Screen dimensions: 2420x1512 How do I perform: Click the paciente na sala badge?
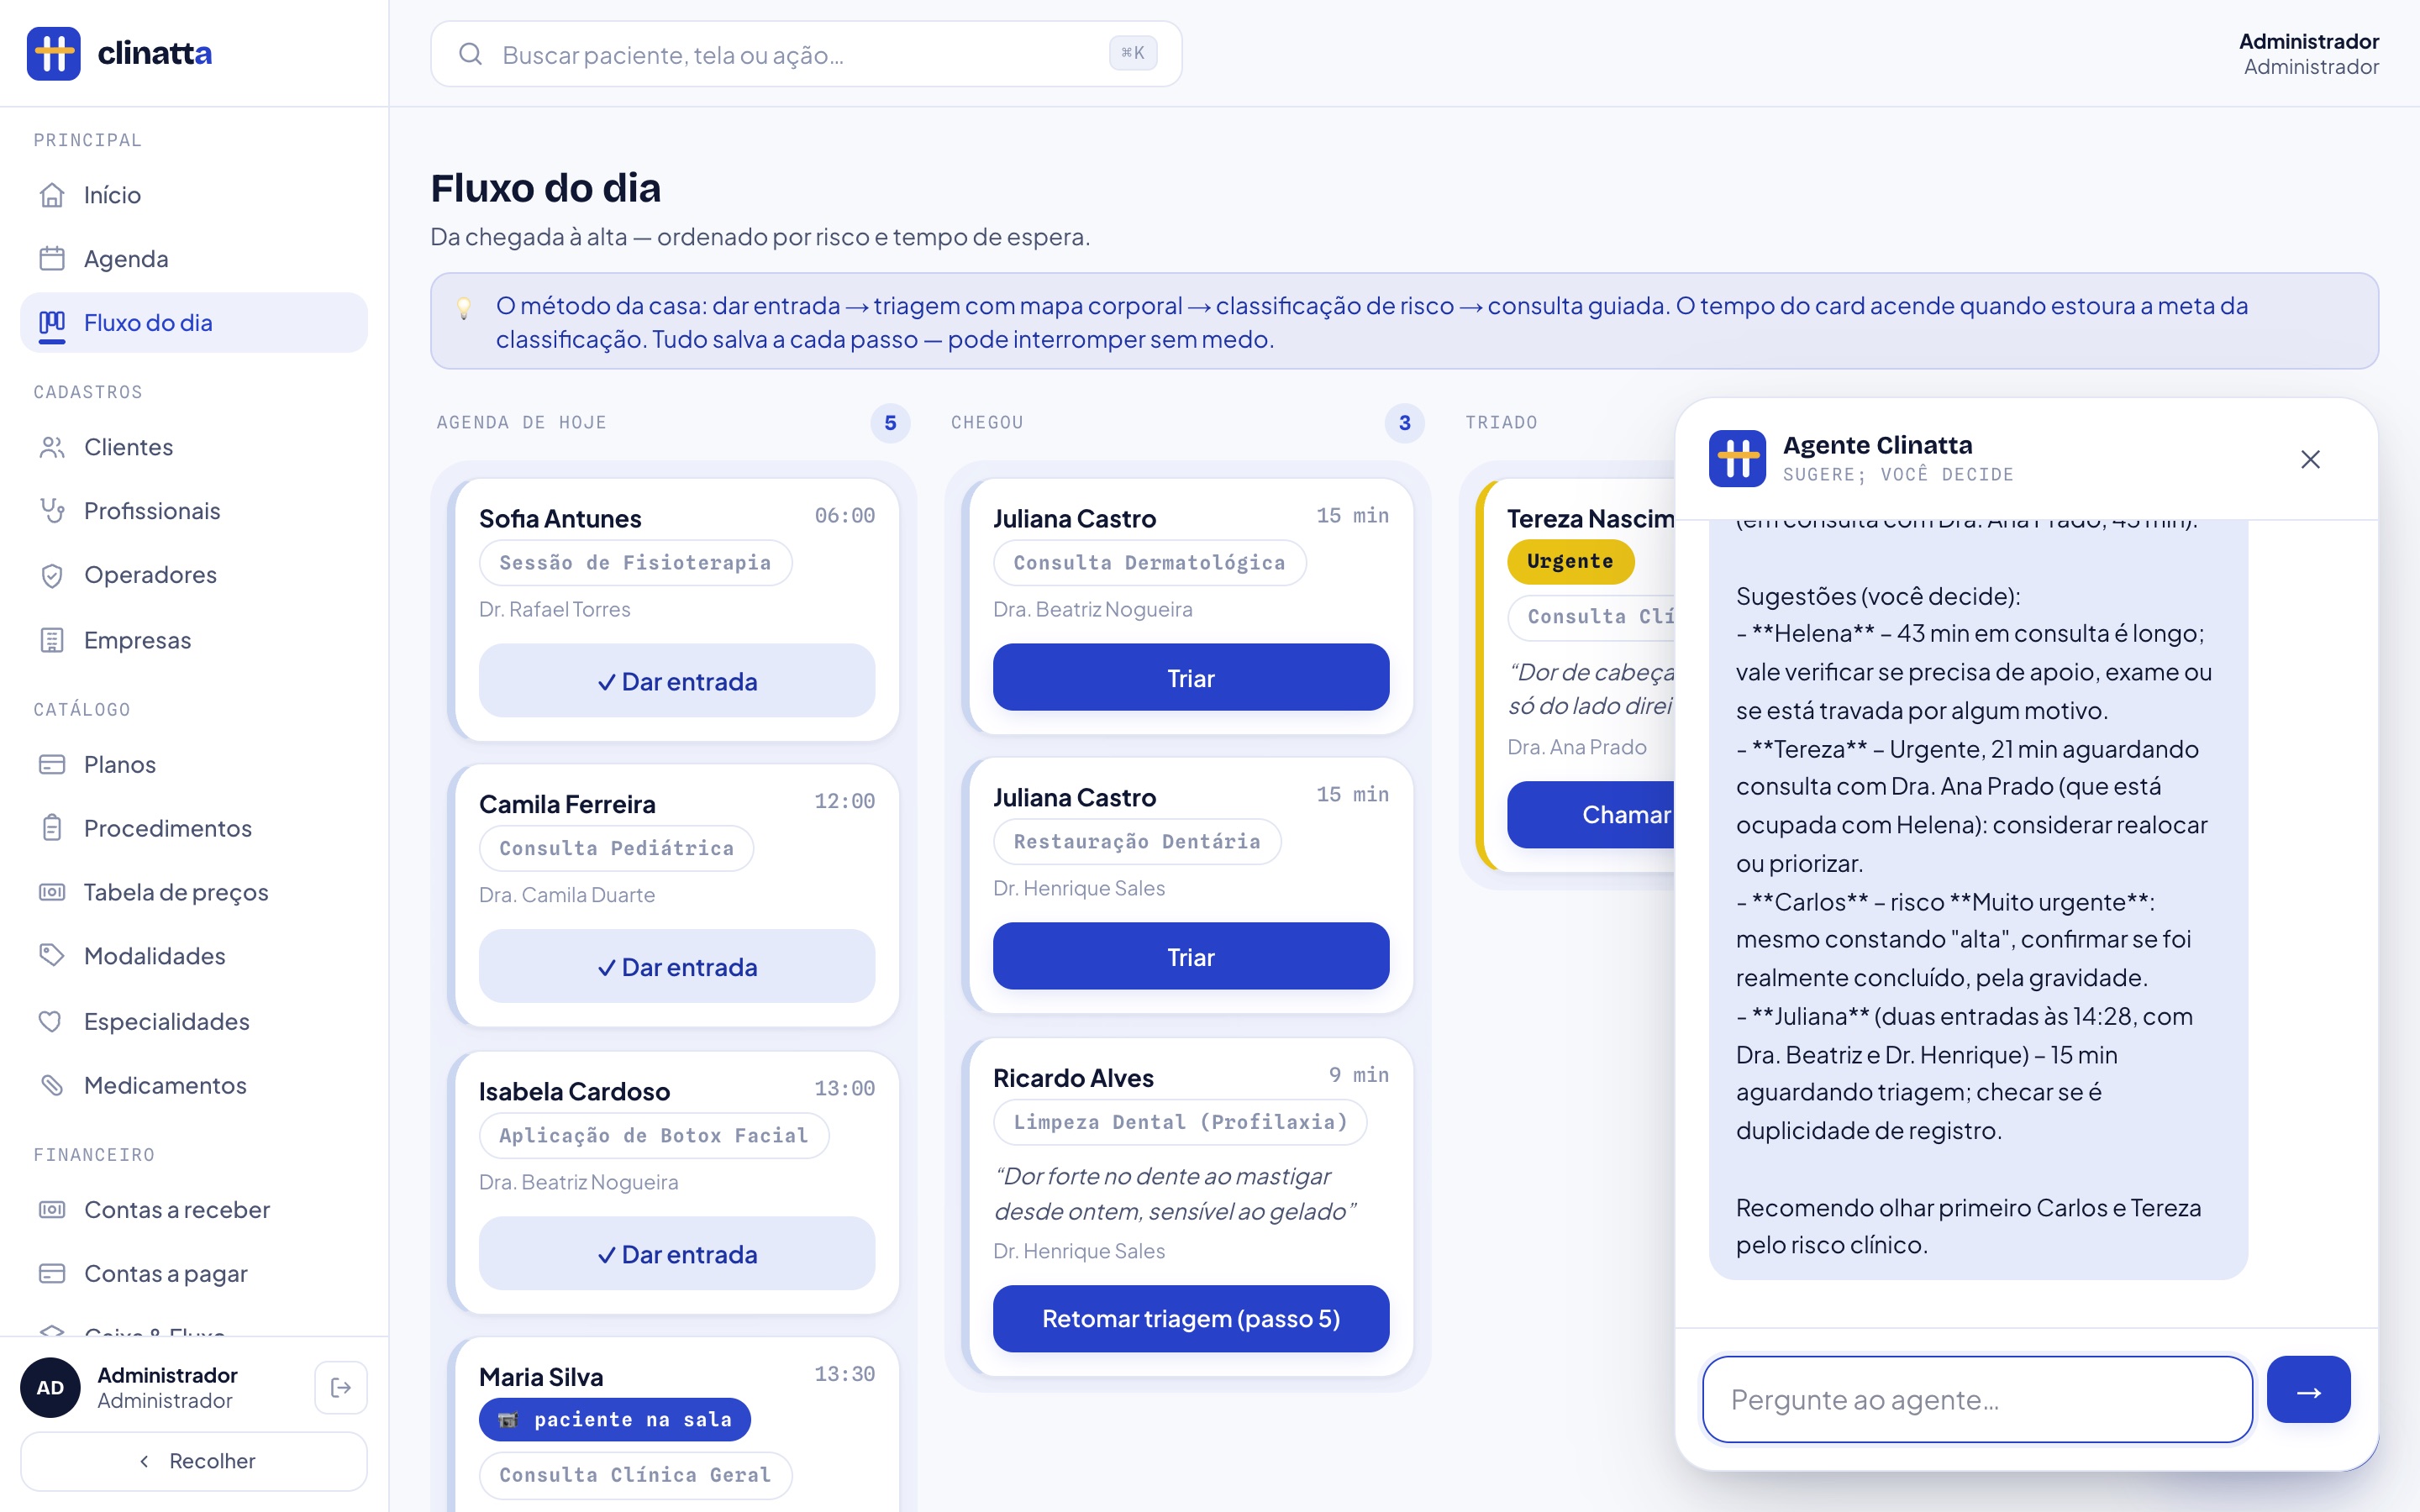coord(615,1419)
